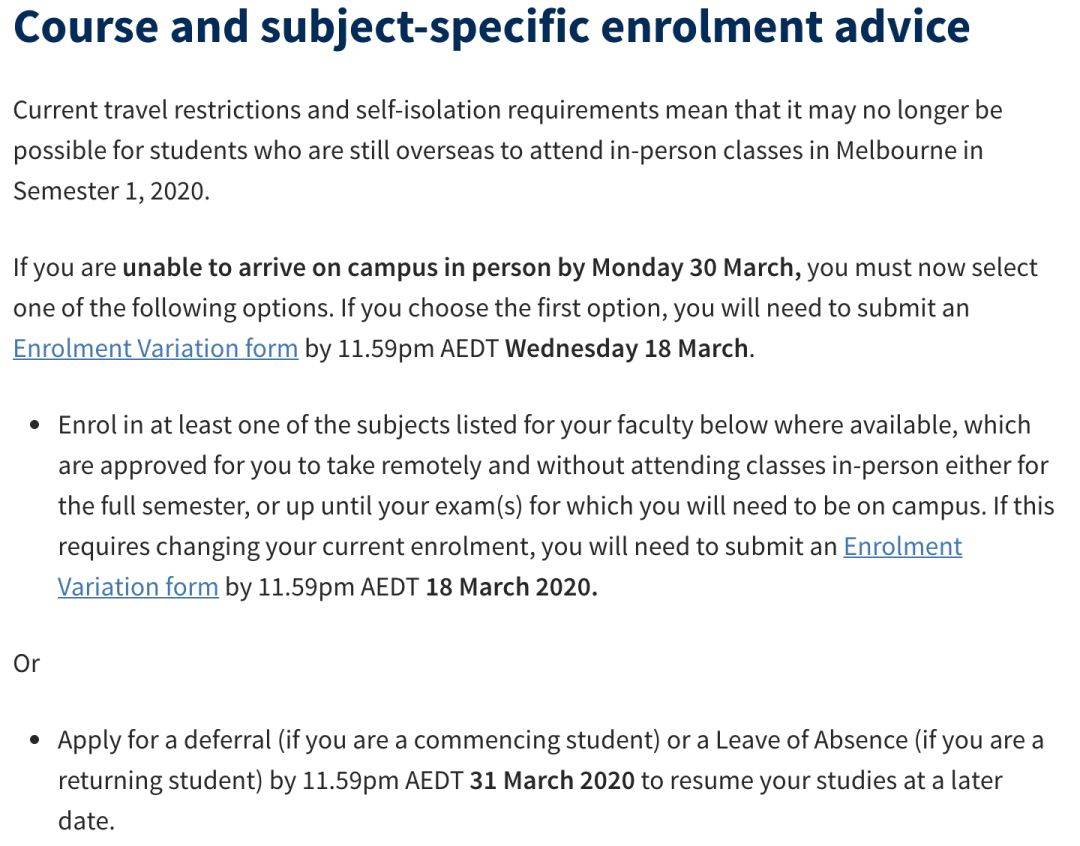Screen dimensions: 1080x846
Task: Click the "Apply for a deferral" text
Action: (x=164, y=740)
